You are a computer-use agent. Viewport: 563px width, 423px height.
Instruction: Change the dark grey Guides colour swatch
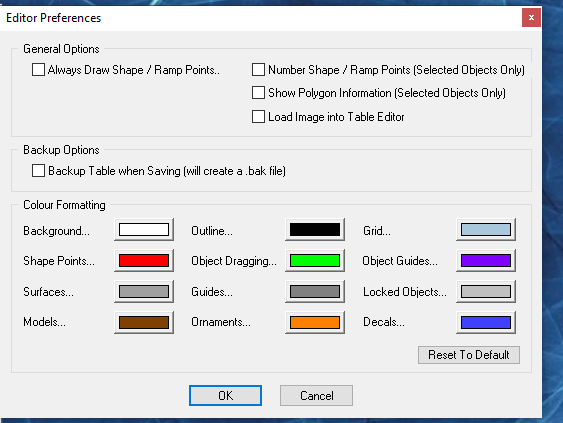pos(315,291)
